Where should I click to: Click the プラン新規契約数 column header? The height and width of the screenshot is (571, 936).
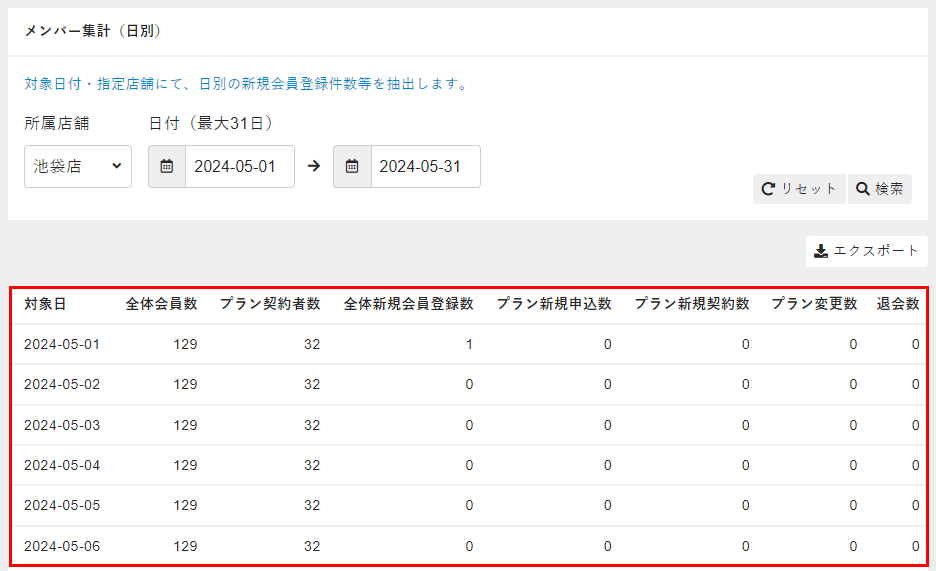(691, 304)
